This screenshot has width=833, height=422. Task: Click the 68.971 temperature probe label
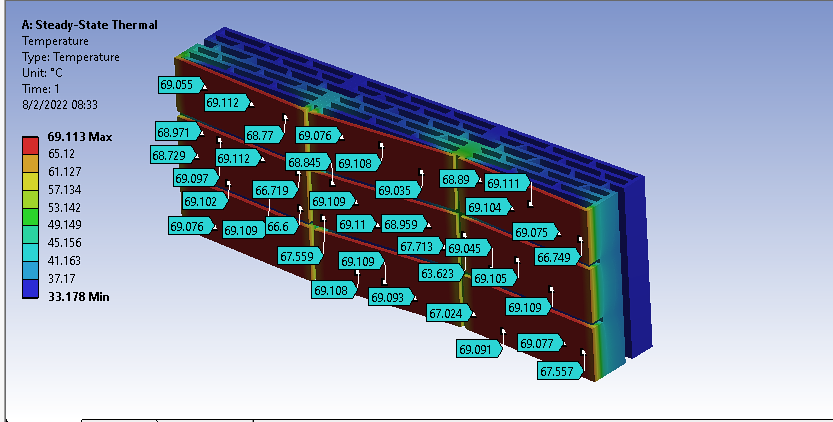[x=175, y=132]
